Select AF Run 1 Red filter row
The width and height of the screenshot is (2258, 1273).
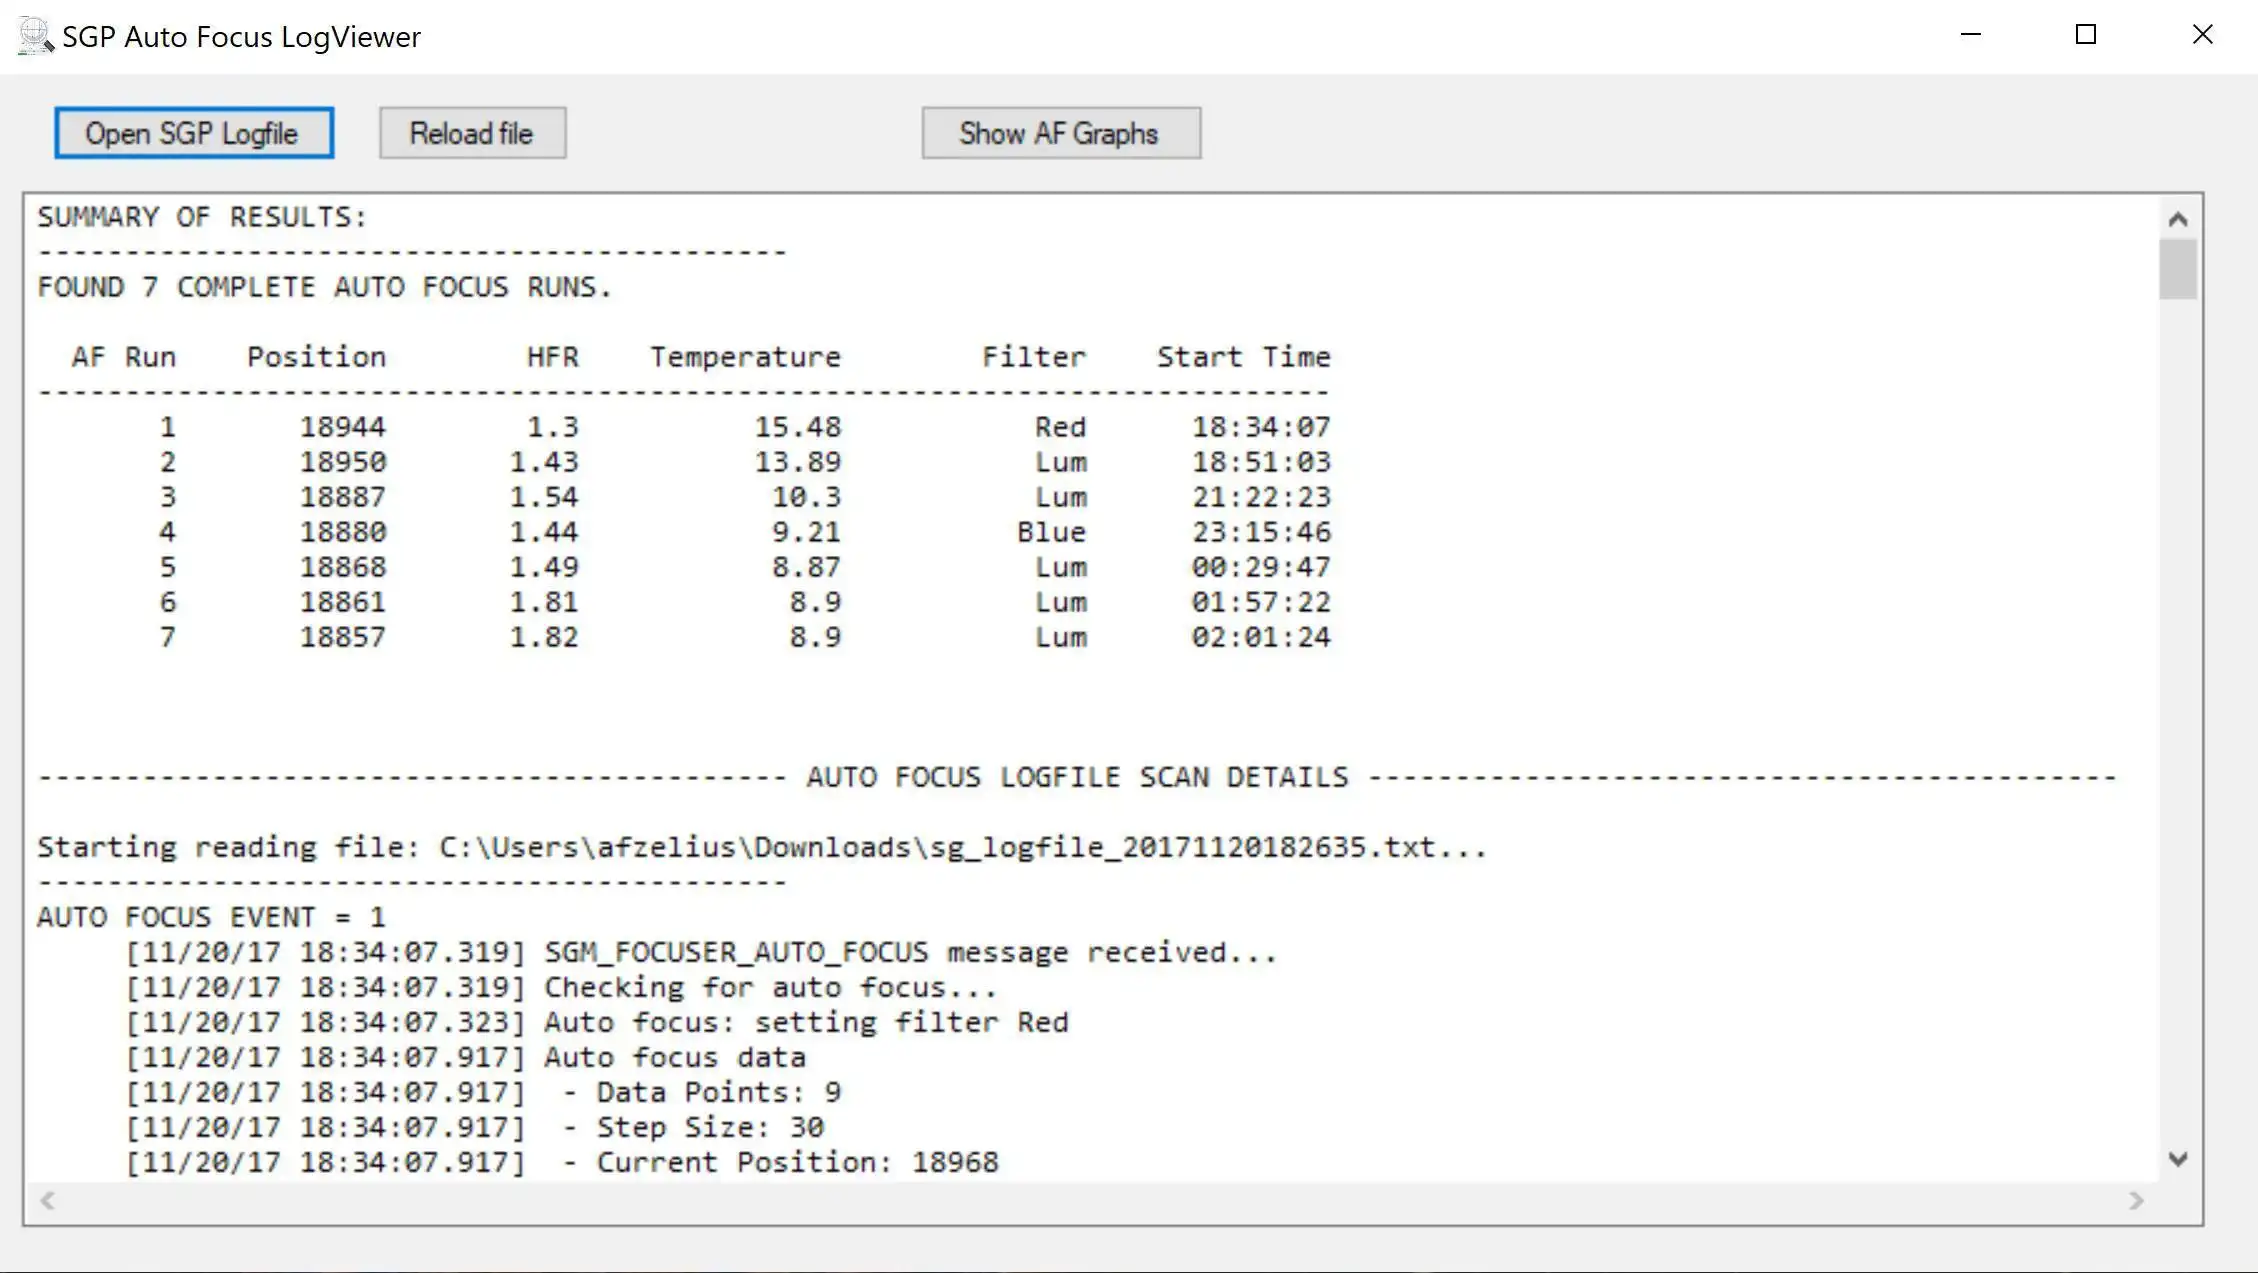pyautogui.click(x=684, y=426)
